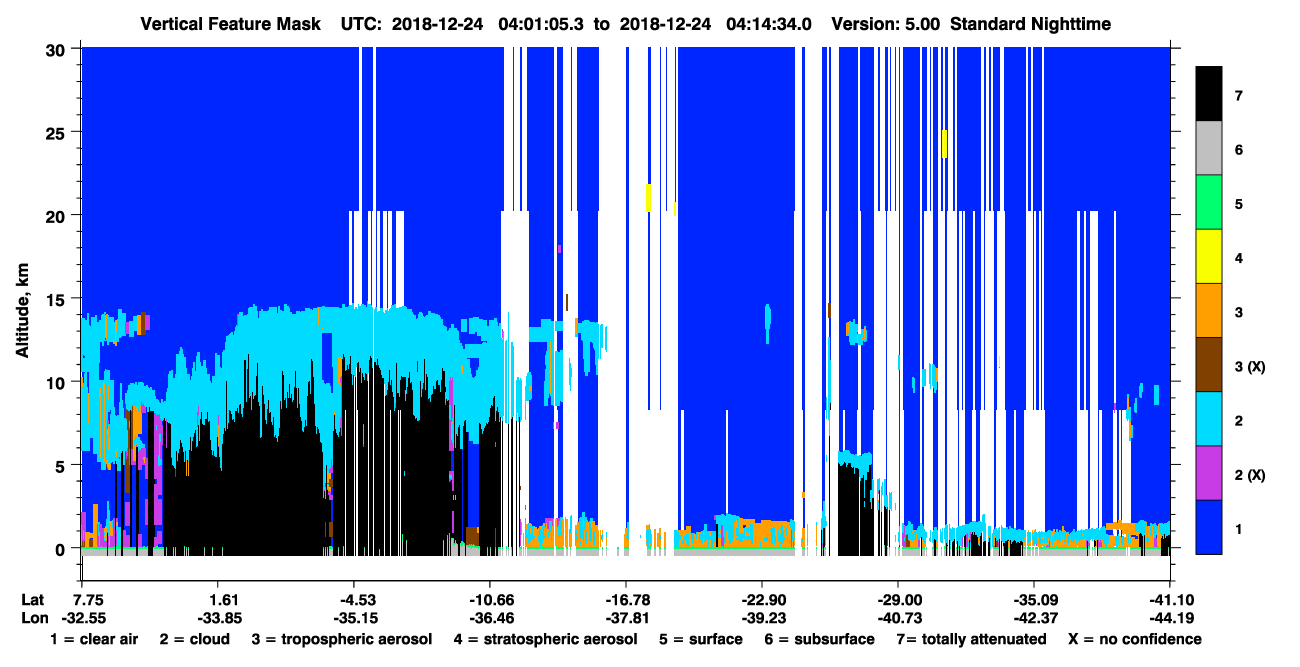Viewport: 1300px width, 667px height.
Task: Click latitude value -4.53
Action: point(354,599)
